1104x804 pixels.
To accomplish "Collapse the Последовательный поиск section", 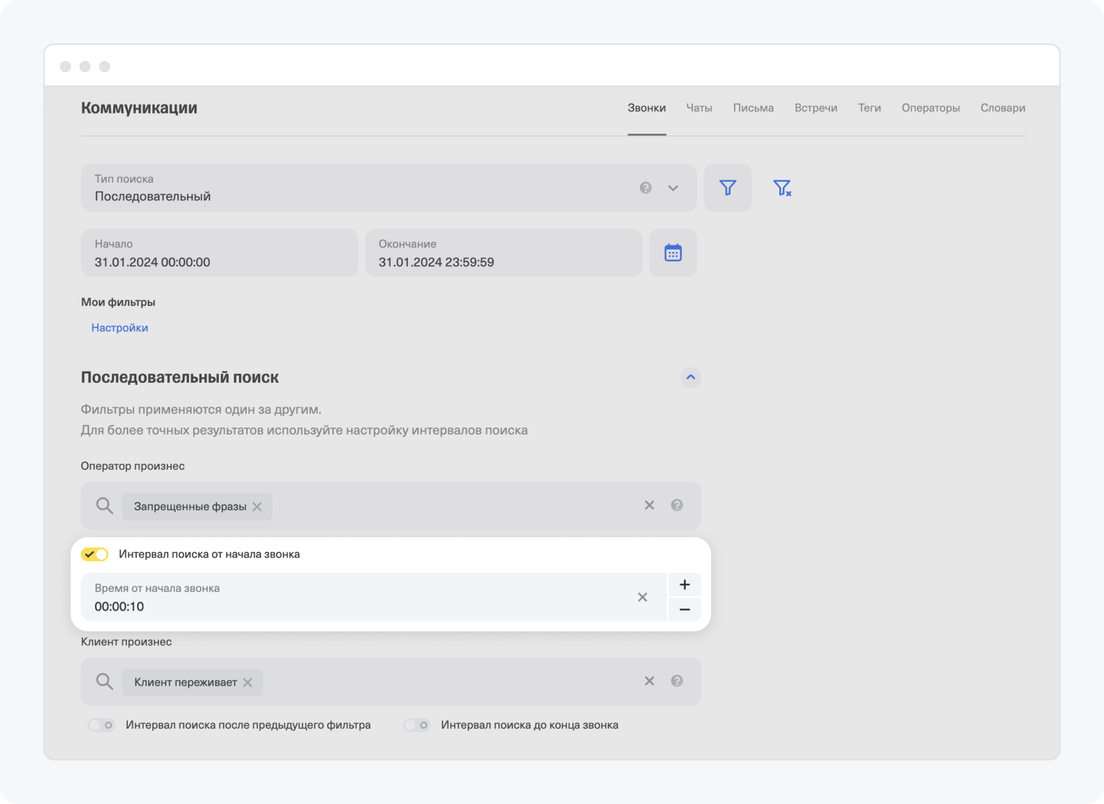I will point(690,378).
